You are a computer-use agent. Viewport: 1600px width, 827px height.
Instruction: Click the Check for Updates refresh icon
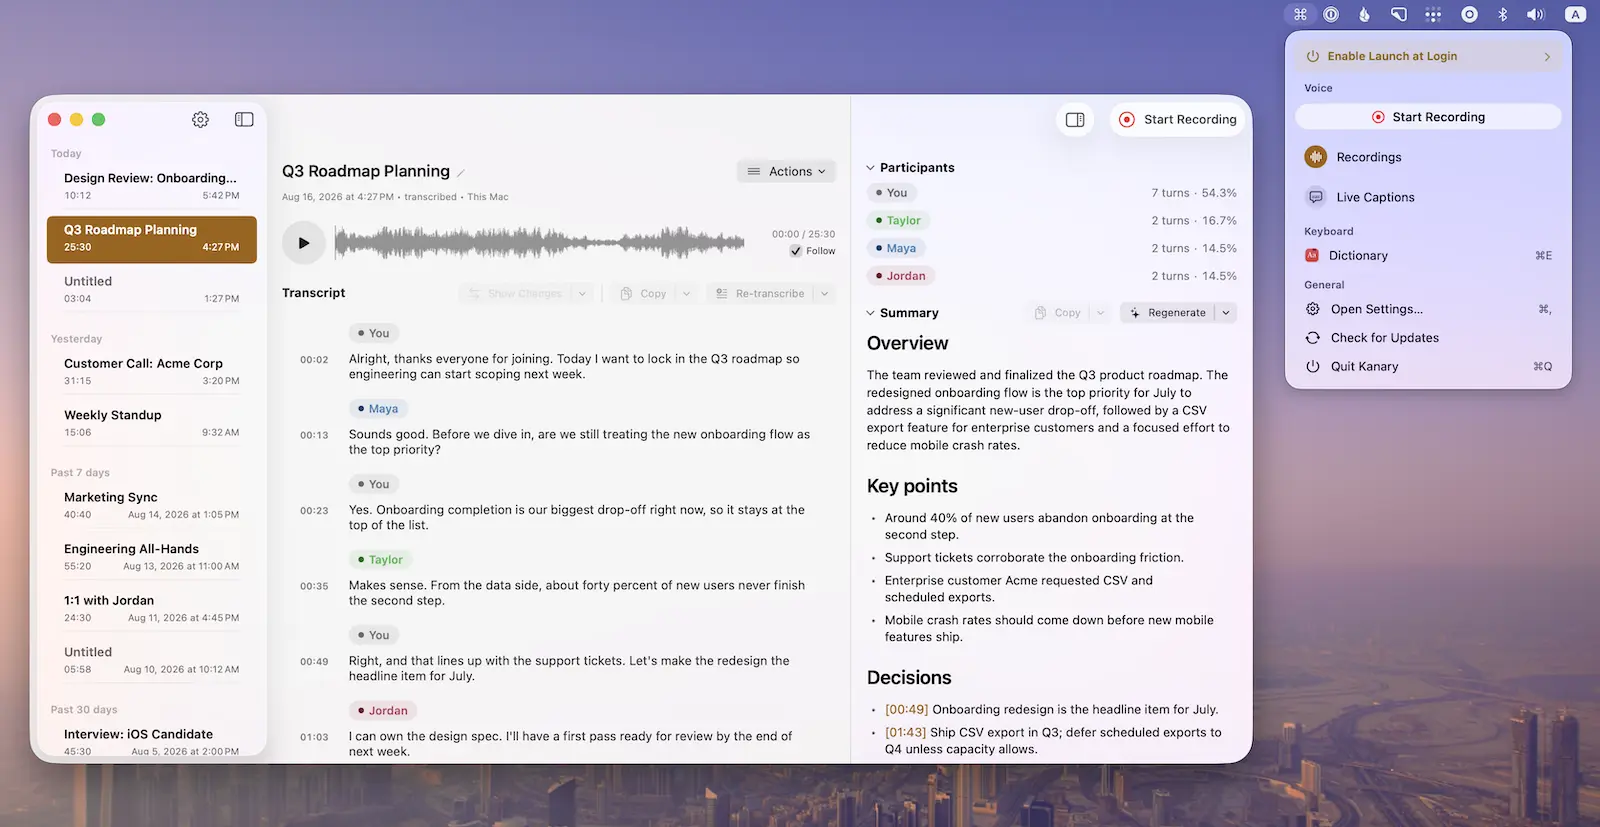pyautogui.click(x=1313, y=338)
